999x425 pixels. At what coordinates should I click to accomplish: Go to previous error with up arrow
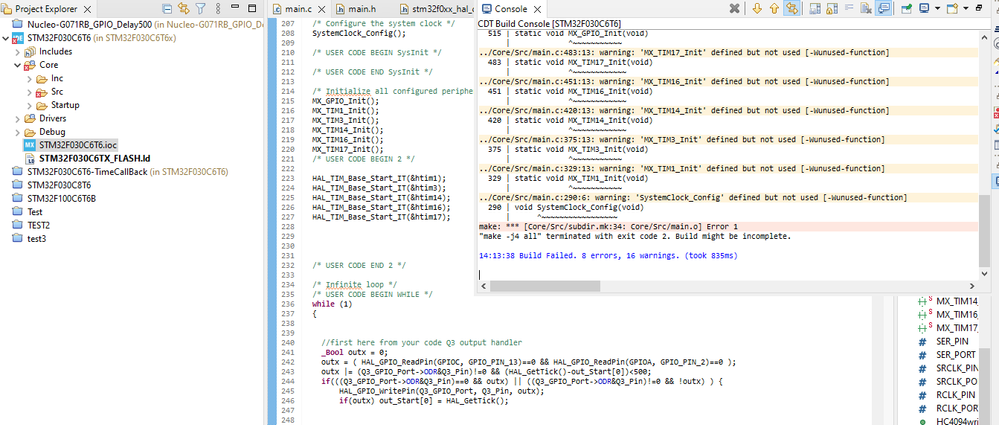click(774, 8)
